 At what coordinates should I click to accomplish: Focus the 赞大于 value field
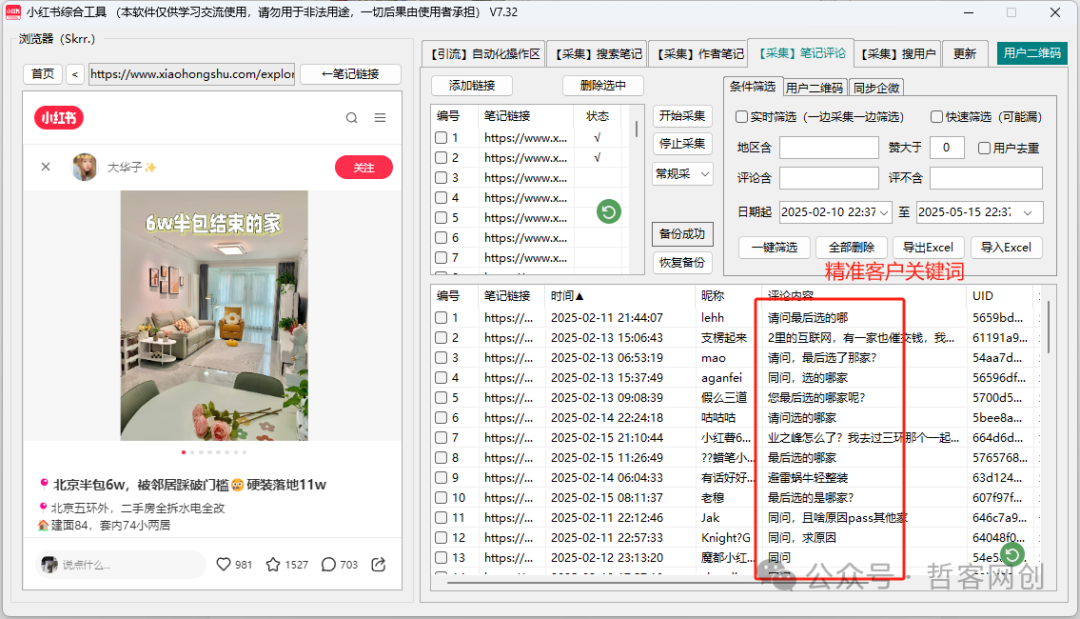tap(946, 147)
